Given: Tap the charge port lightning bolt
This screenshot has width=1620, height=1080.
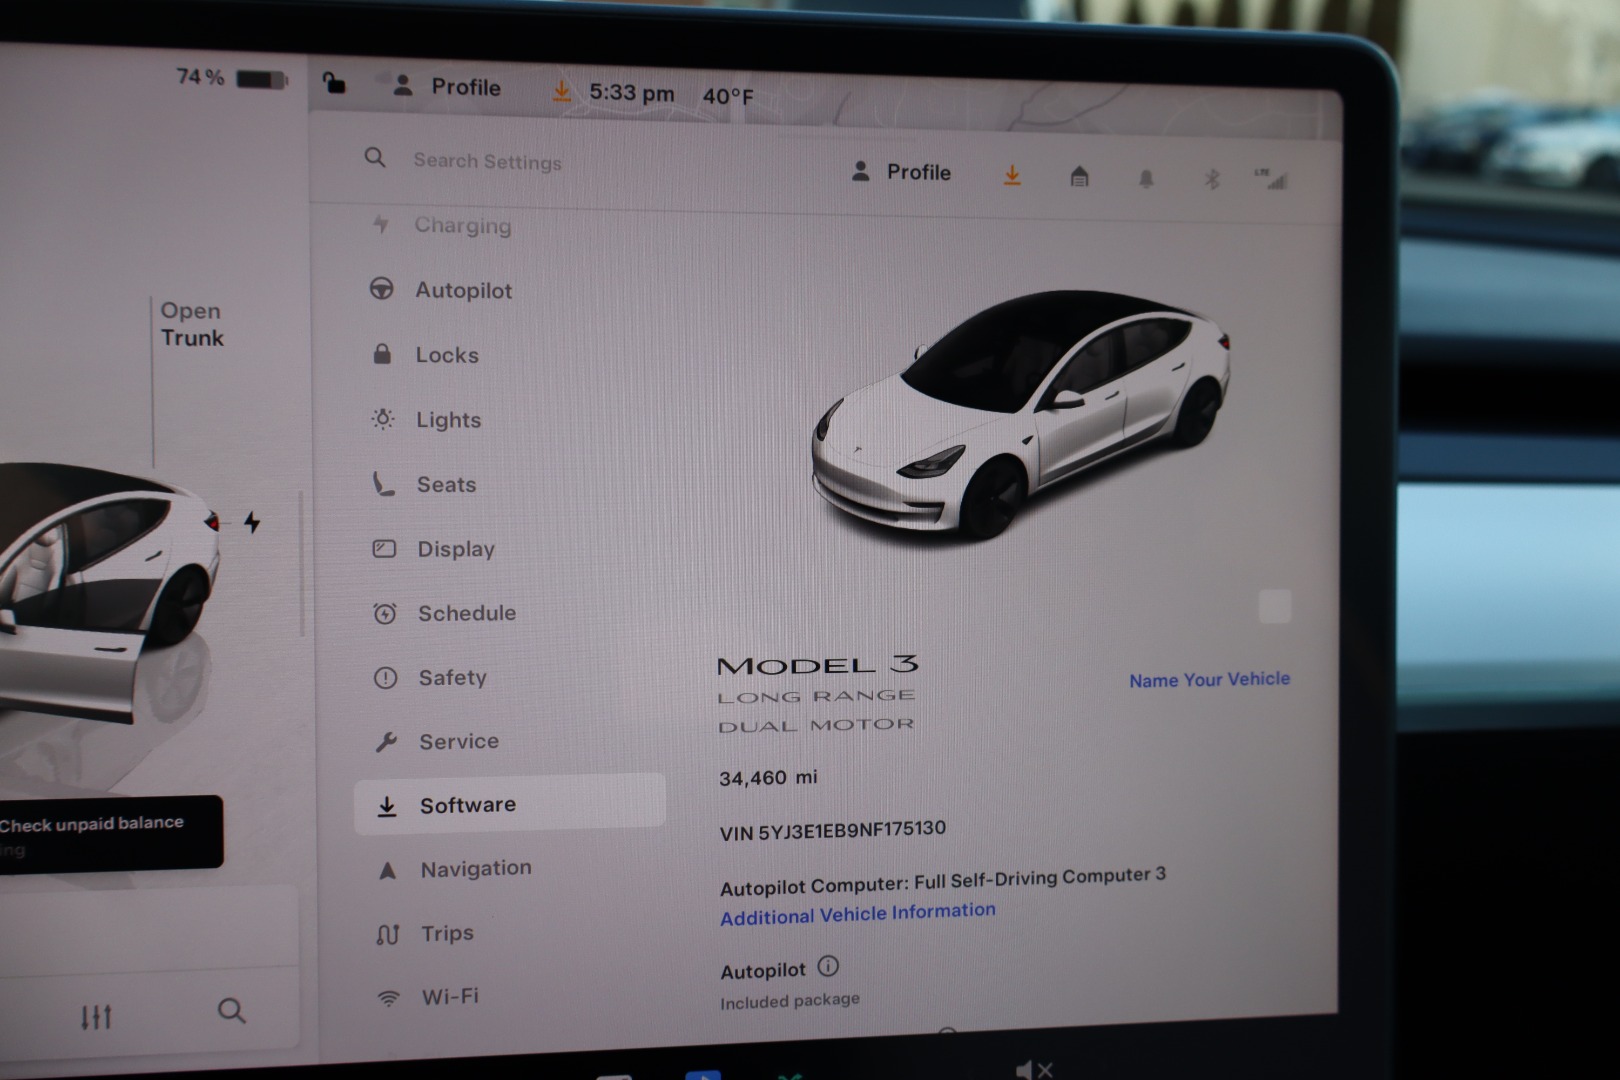Looking at the screenshot, I should (x=252, y=522).
